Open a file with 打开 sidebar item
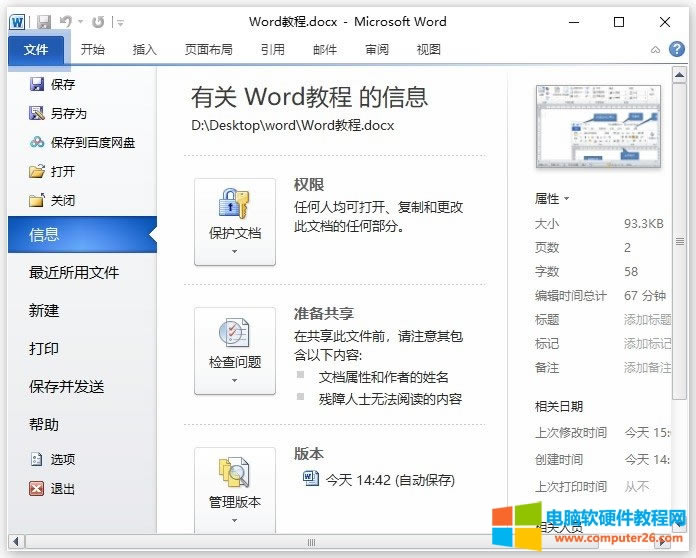 (62, 172)
